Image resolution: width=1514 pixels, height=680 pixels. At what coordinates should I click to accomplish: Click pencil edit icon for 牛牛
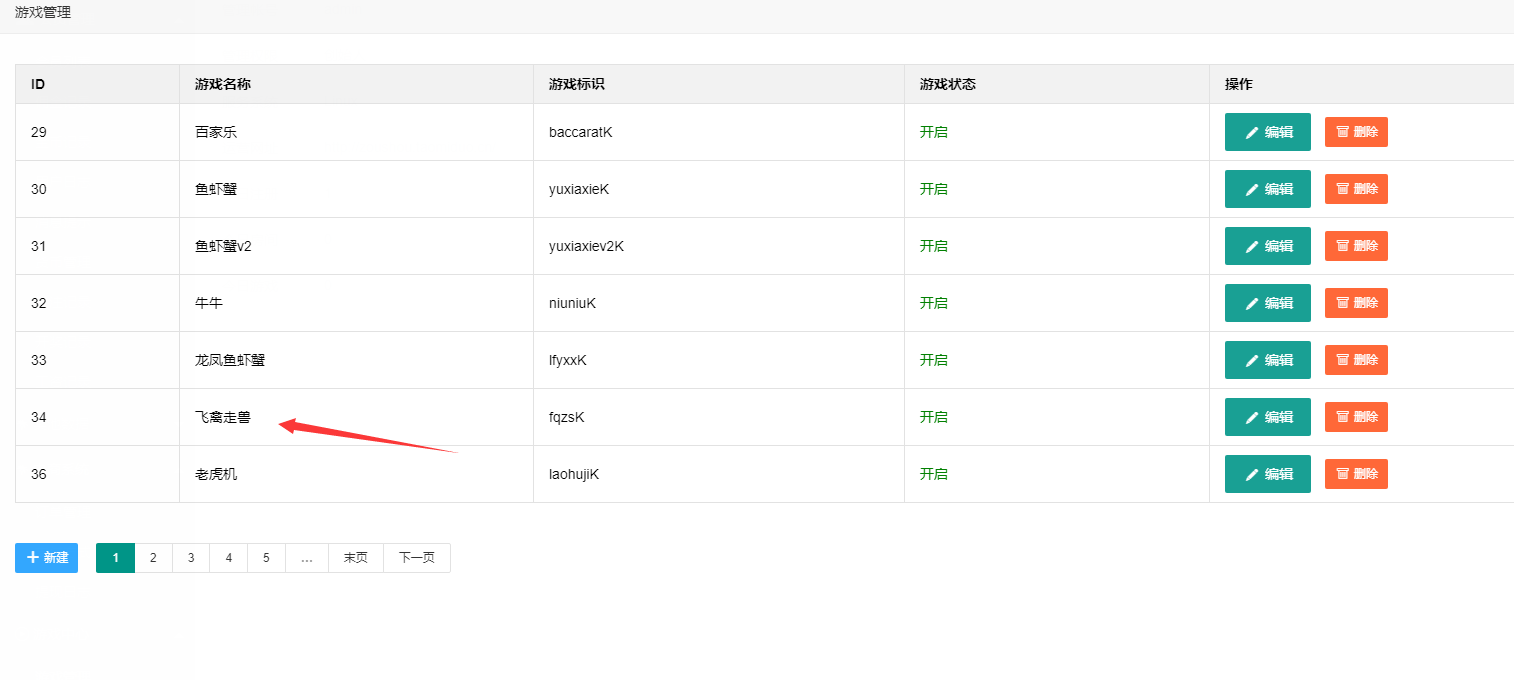click(1252, 303)
